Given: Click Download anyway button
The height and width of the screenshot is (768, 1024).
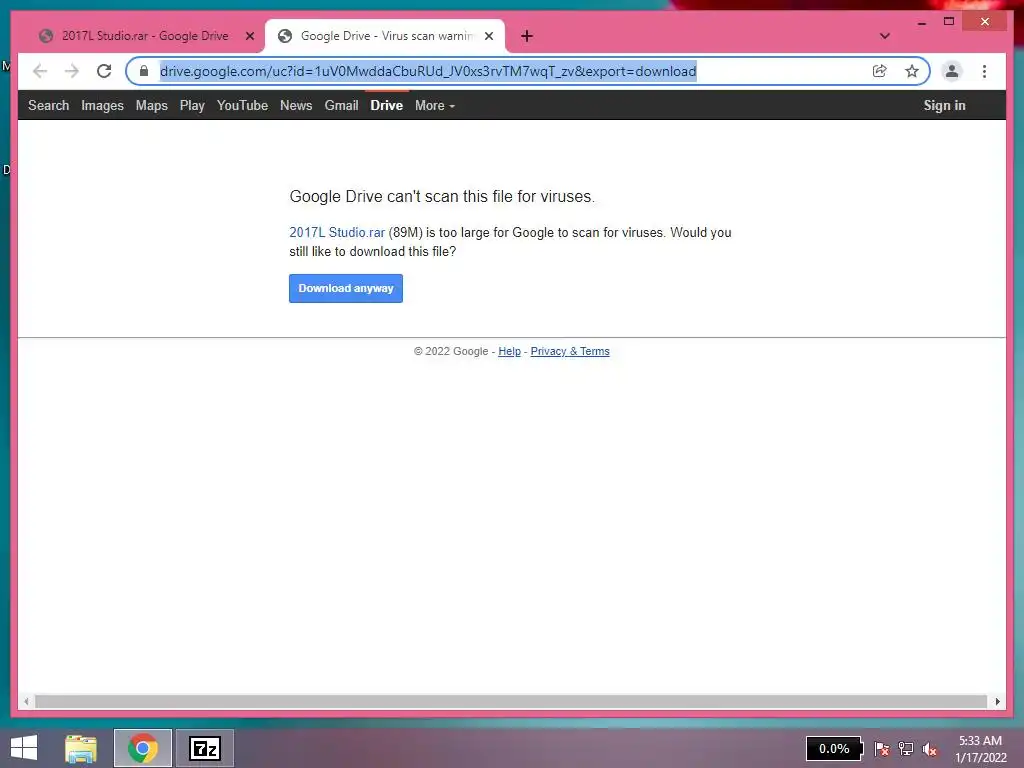Looking at the screenshot, I should point(346,289).
